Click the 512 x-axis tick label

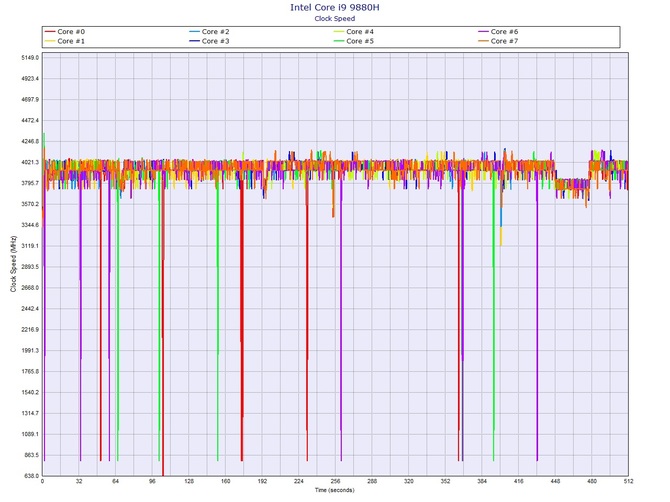pos(628,481)
